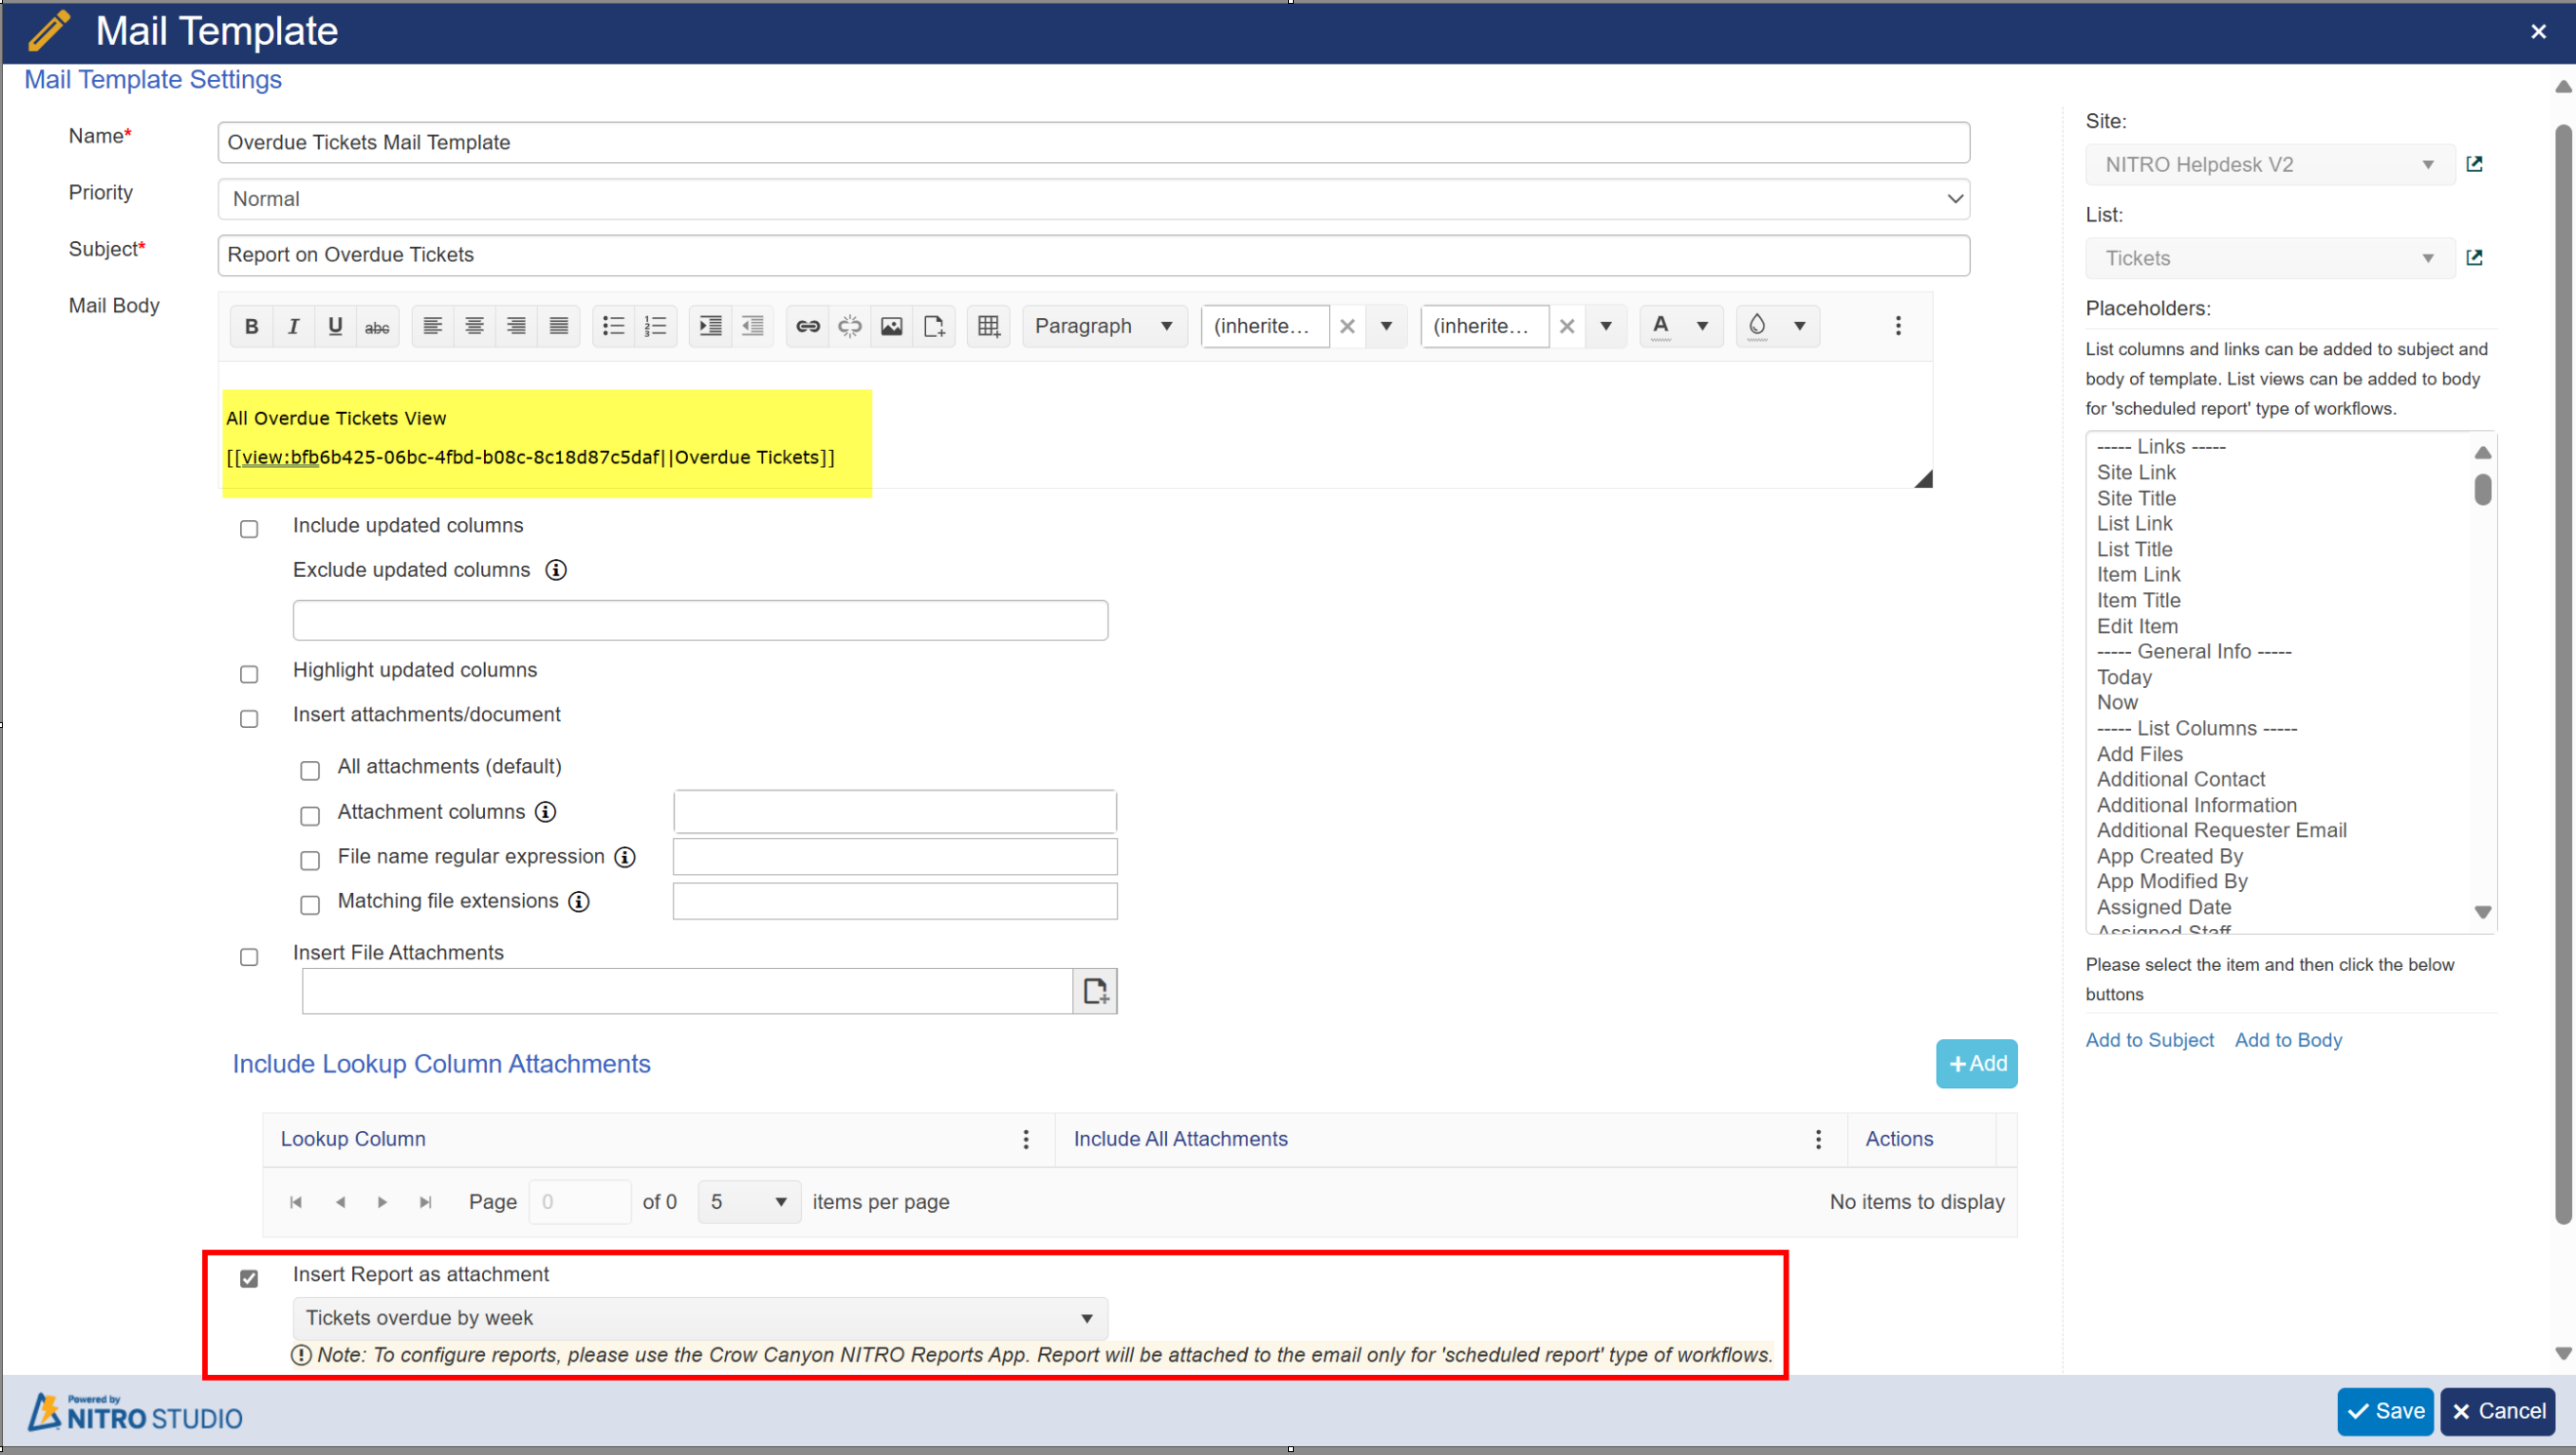Show info for Exclude updated columns
The height and width of the screenshot is (1455, 2576).
(x=556, y=570)
